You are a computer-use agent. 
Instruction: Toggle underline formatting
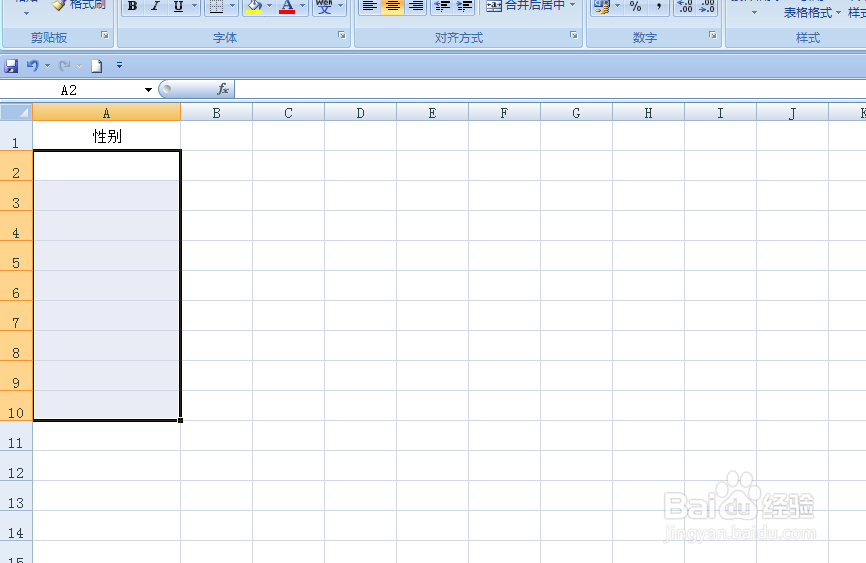click(178, 7)
